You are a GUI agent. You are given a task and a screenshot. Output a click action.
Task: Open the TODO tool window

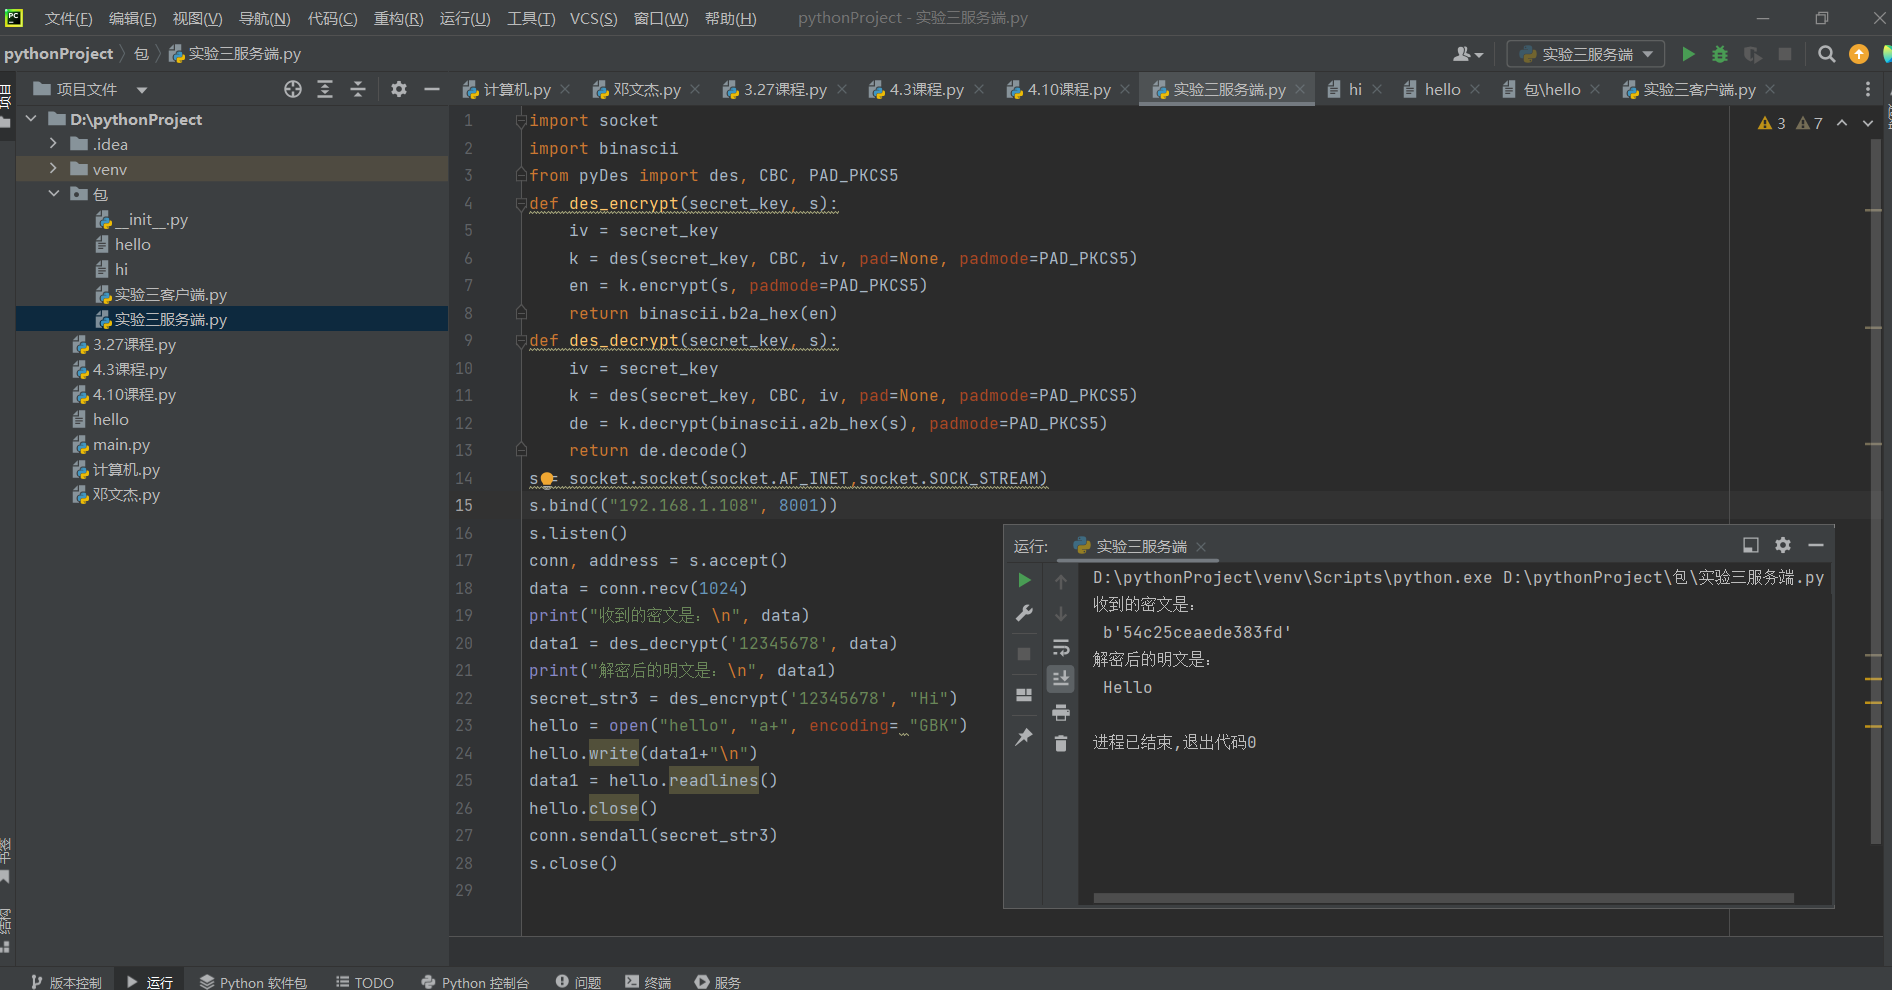pos(365,982)
